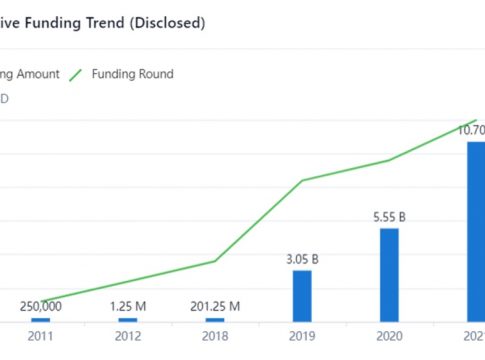This screenshot has height=360, width=485.
Task: Toggle the Funding Amount legend label
Action: (30, 74)
